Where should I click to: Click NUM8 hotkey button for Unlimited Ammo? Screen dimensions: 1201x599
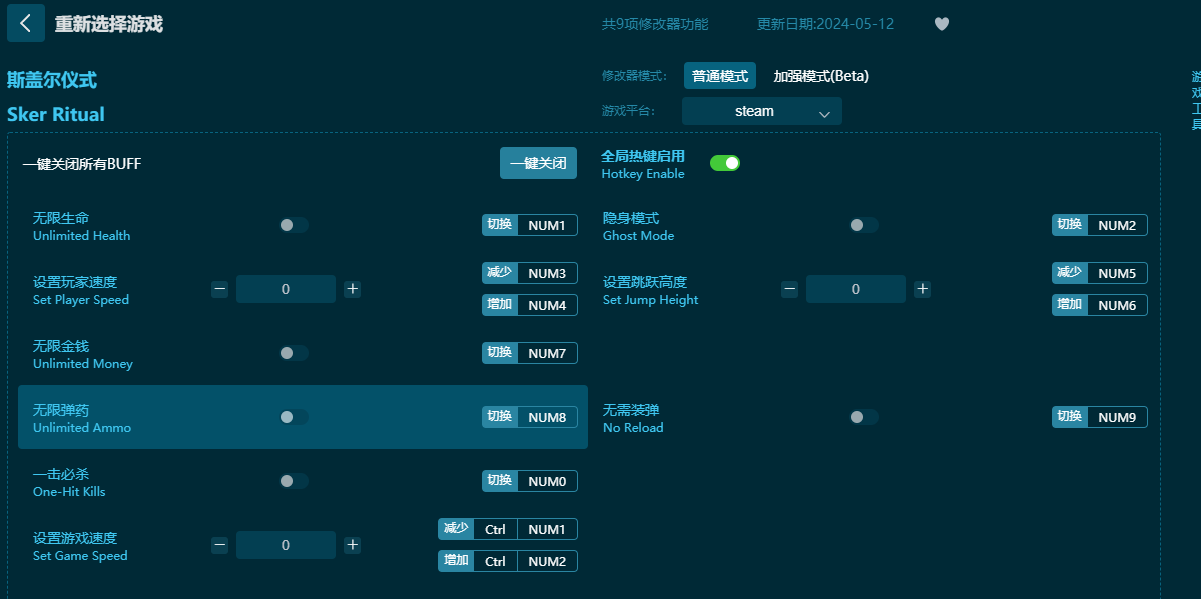pyautogui.click(x=547, y=417)
